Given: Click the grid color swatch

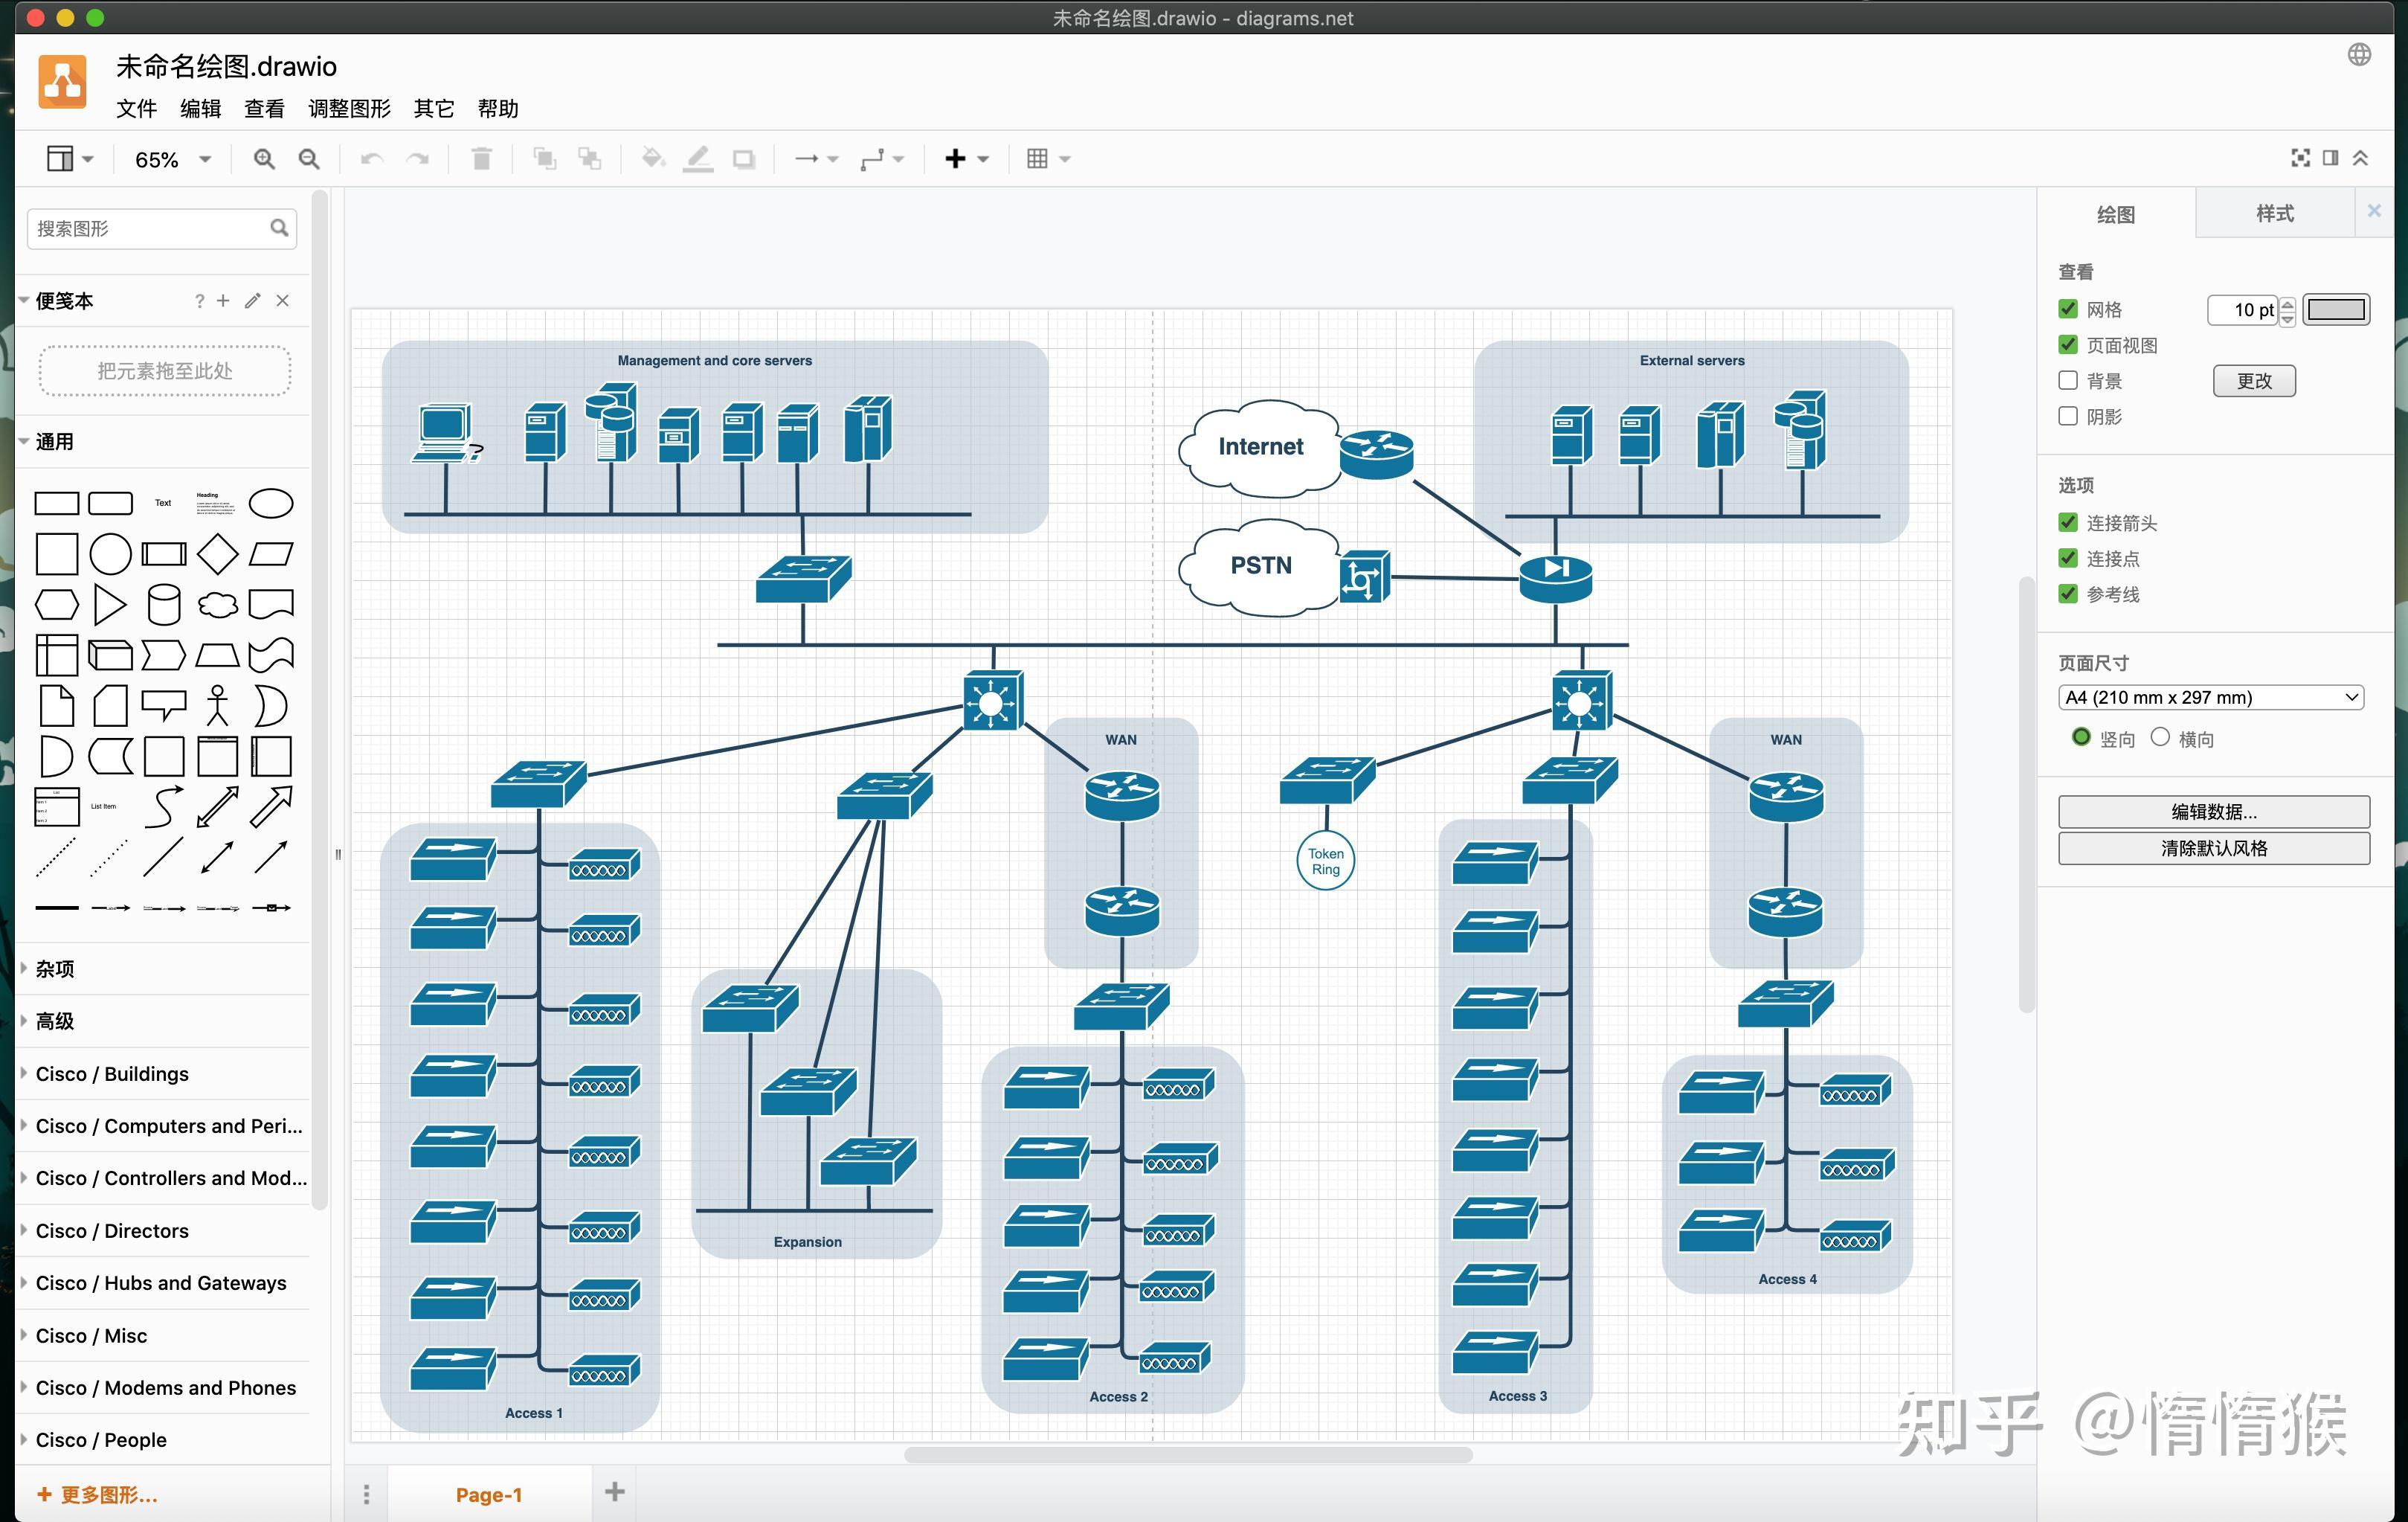Looking at the screenshot, I should tap(2336, 309).
